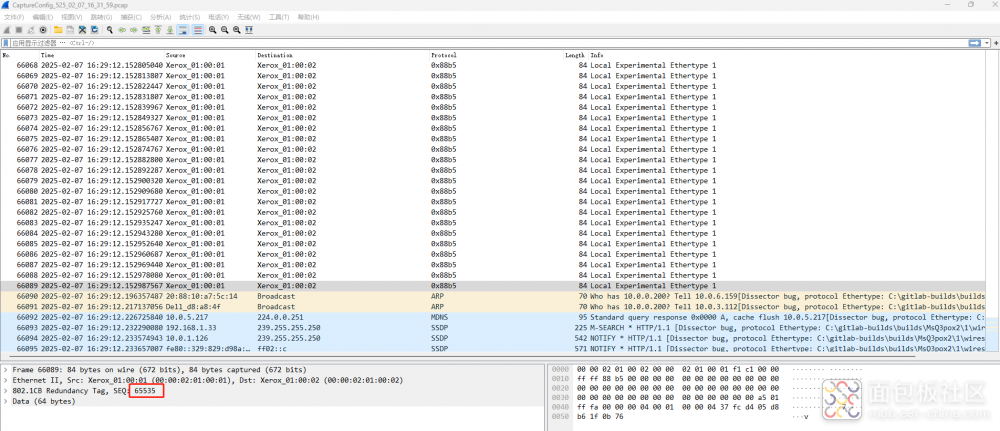Open the 帮助(H) menu
The width and height of the screenshot is (1000, 431).
(309, 17)
